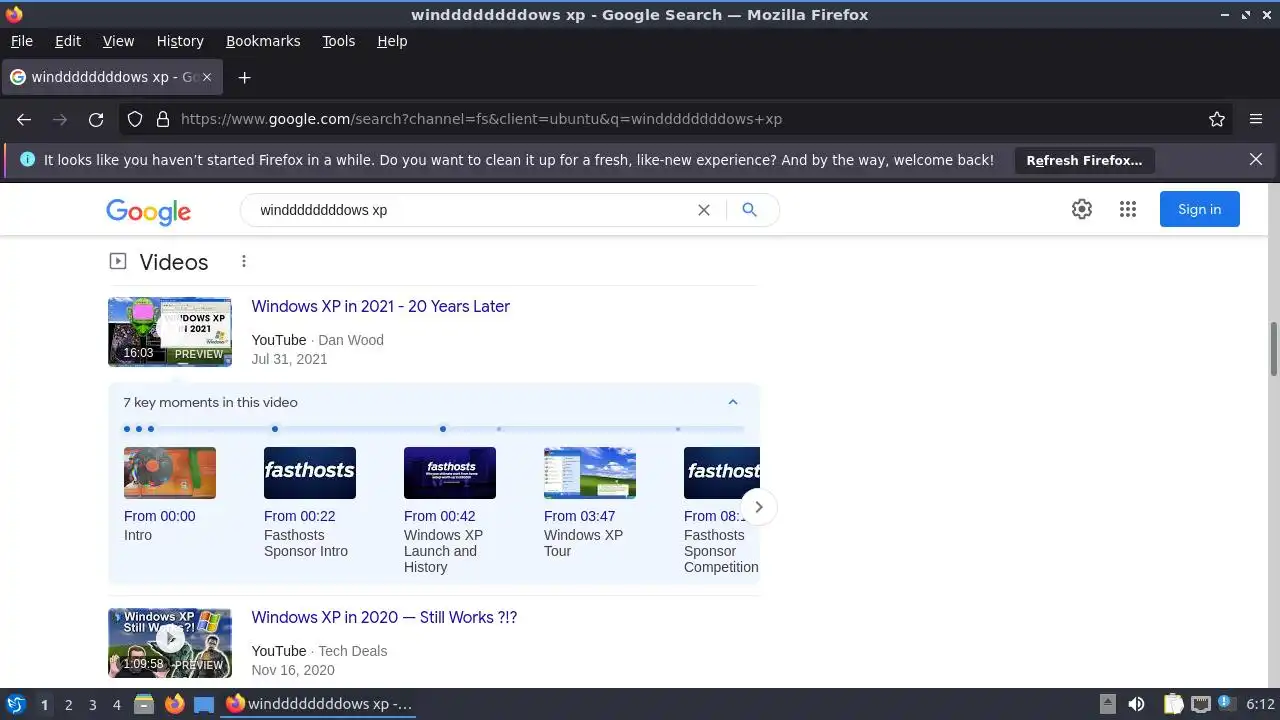Show next key moments with arrow
This screenshot has height=720, width=1280.
(x=759, y=507)
